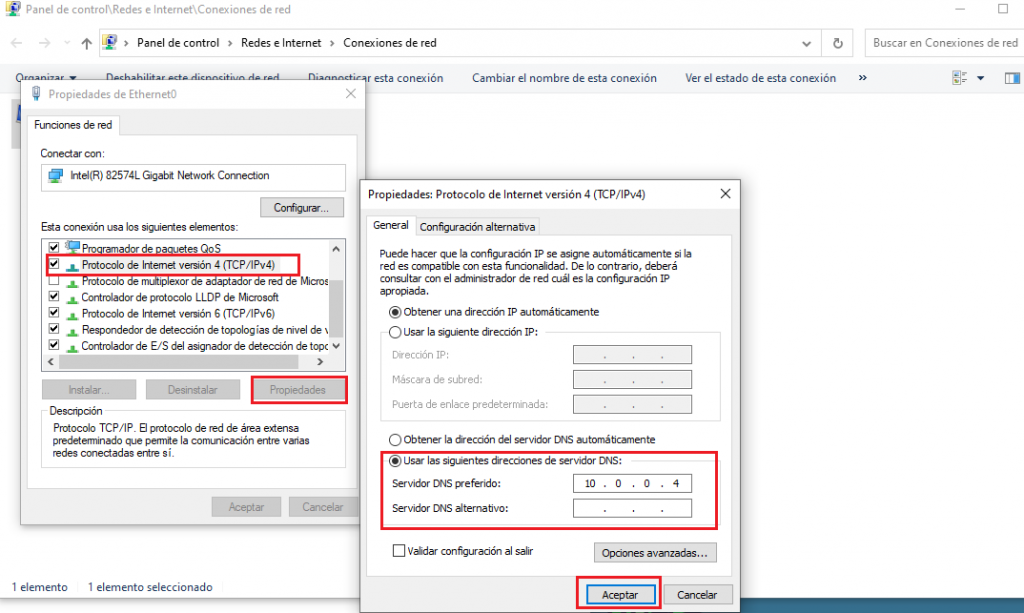Click the Up arrow navigation icon
The height and width of the screenshot is (613, 1024).
(87, 44)
